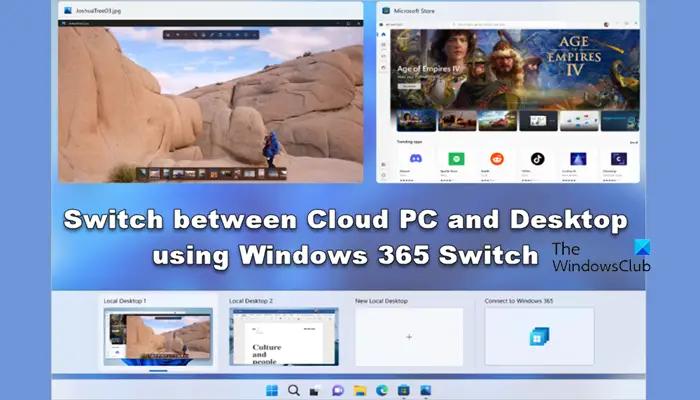Click the 'New Local Desktop' label
700x400 pixels.
click(x=381, y=301)
